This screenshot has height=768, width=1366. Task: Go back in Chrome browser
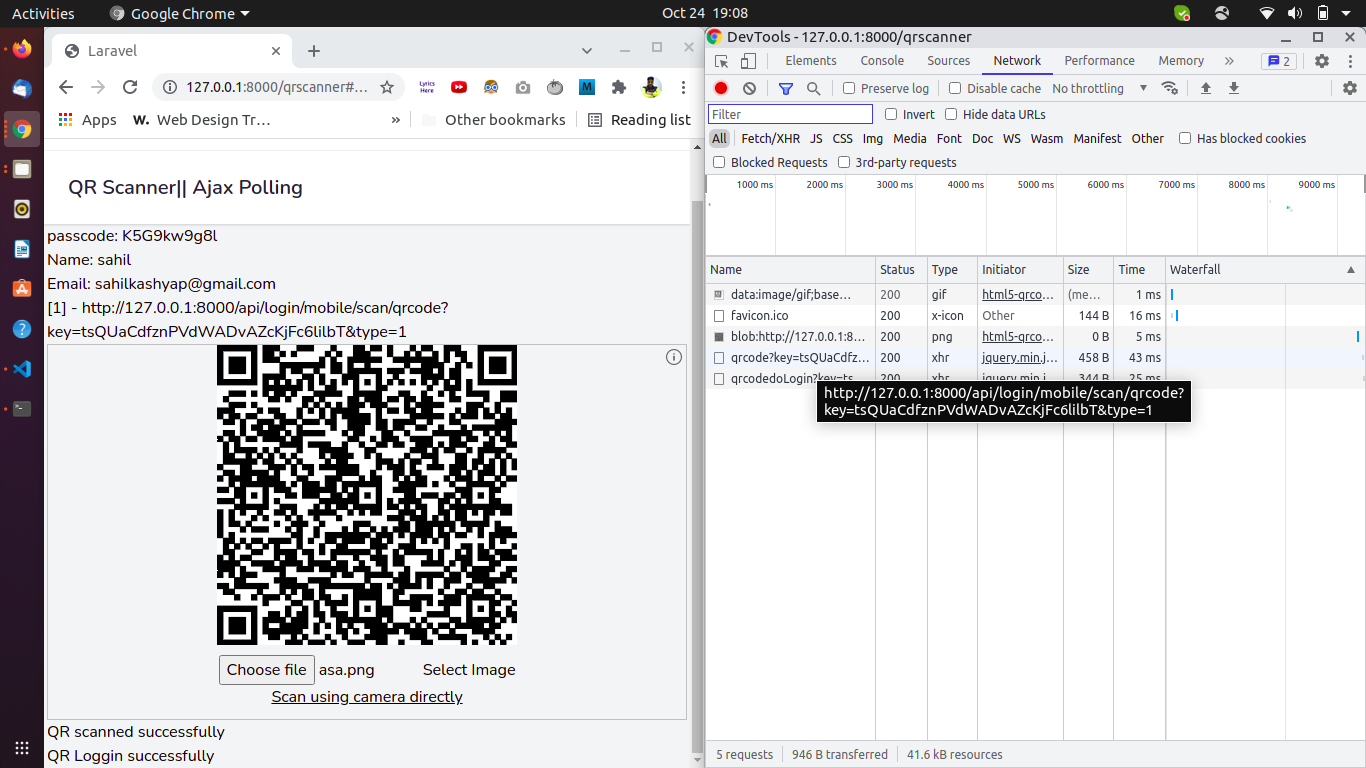(x=66, y=87)
